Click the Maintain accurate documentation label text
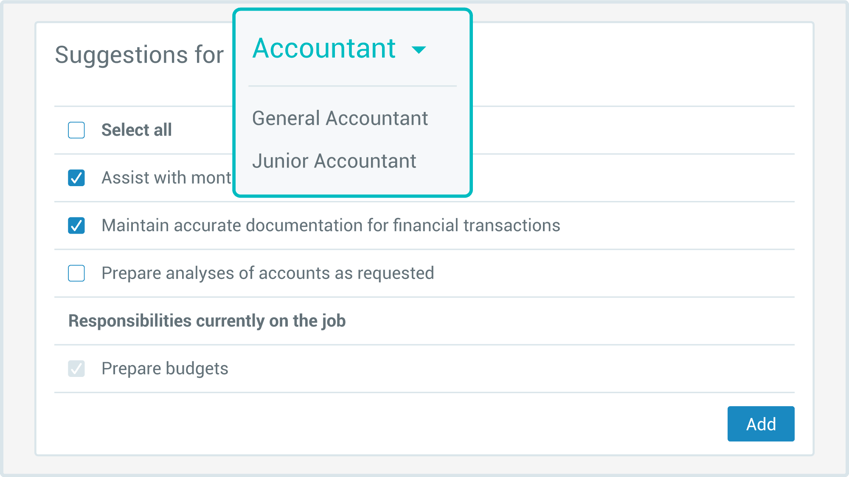849x477 pixels. pos(330,226)
